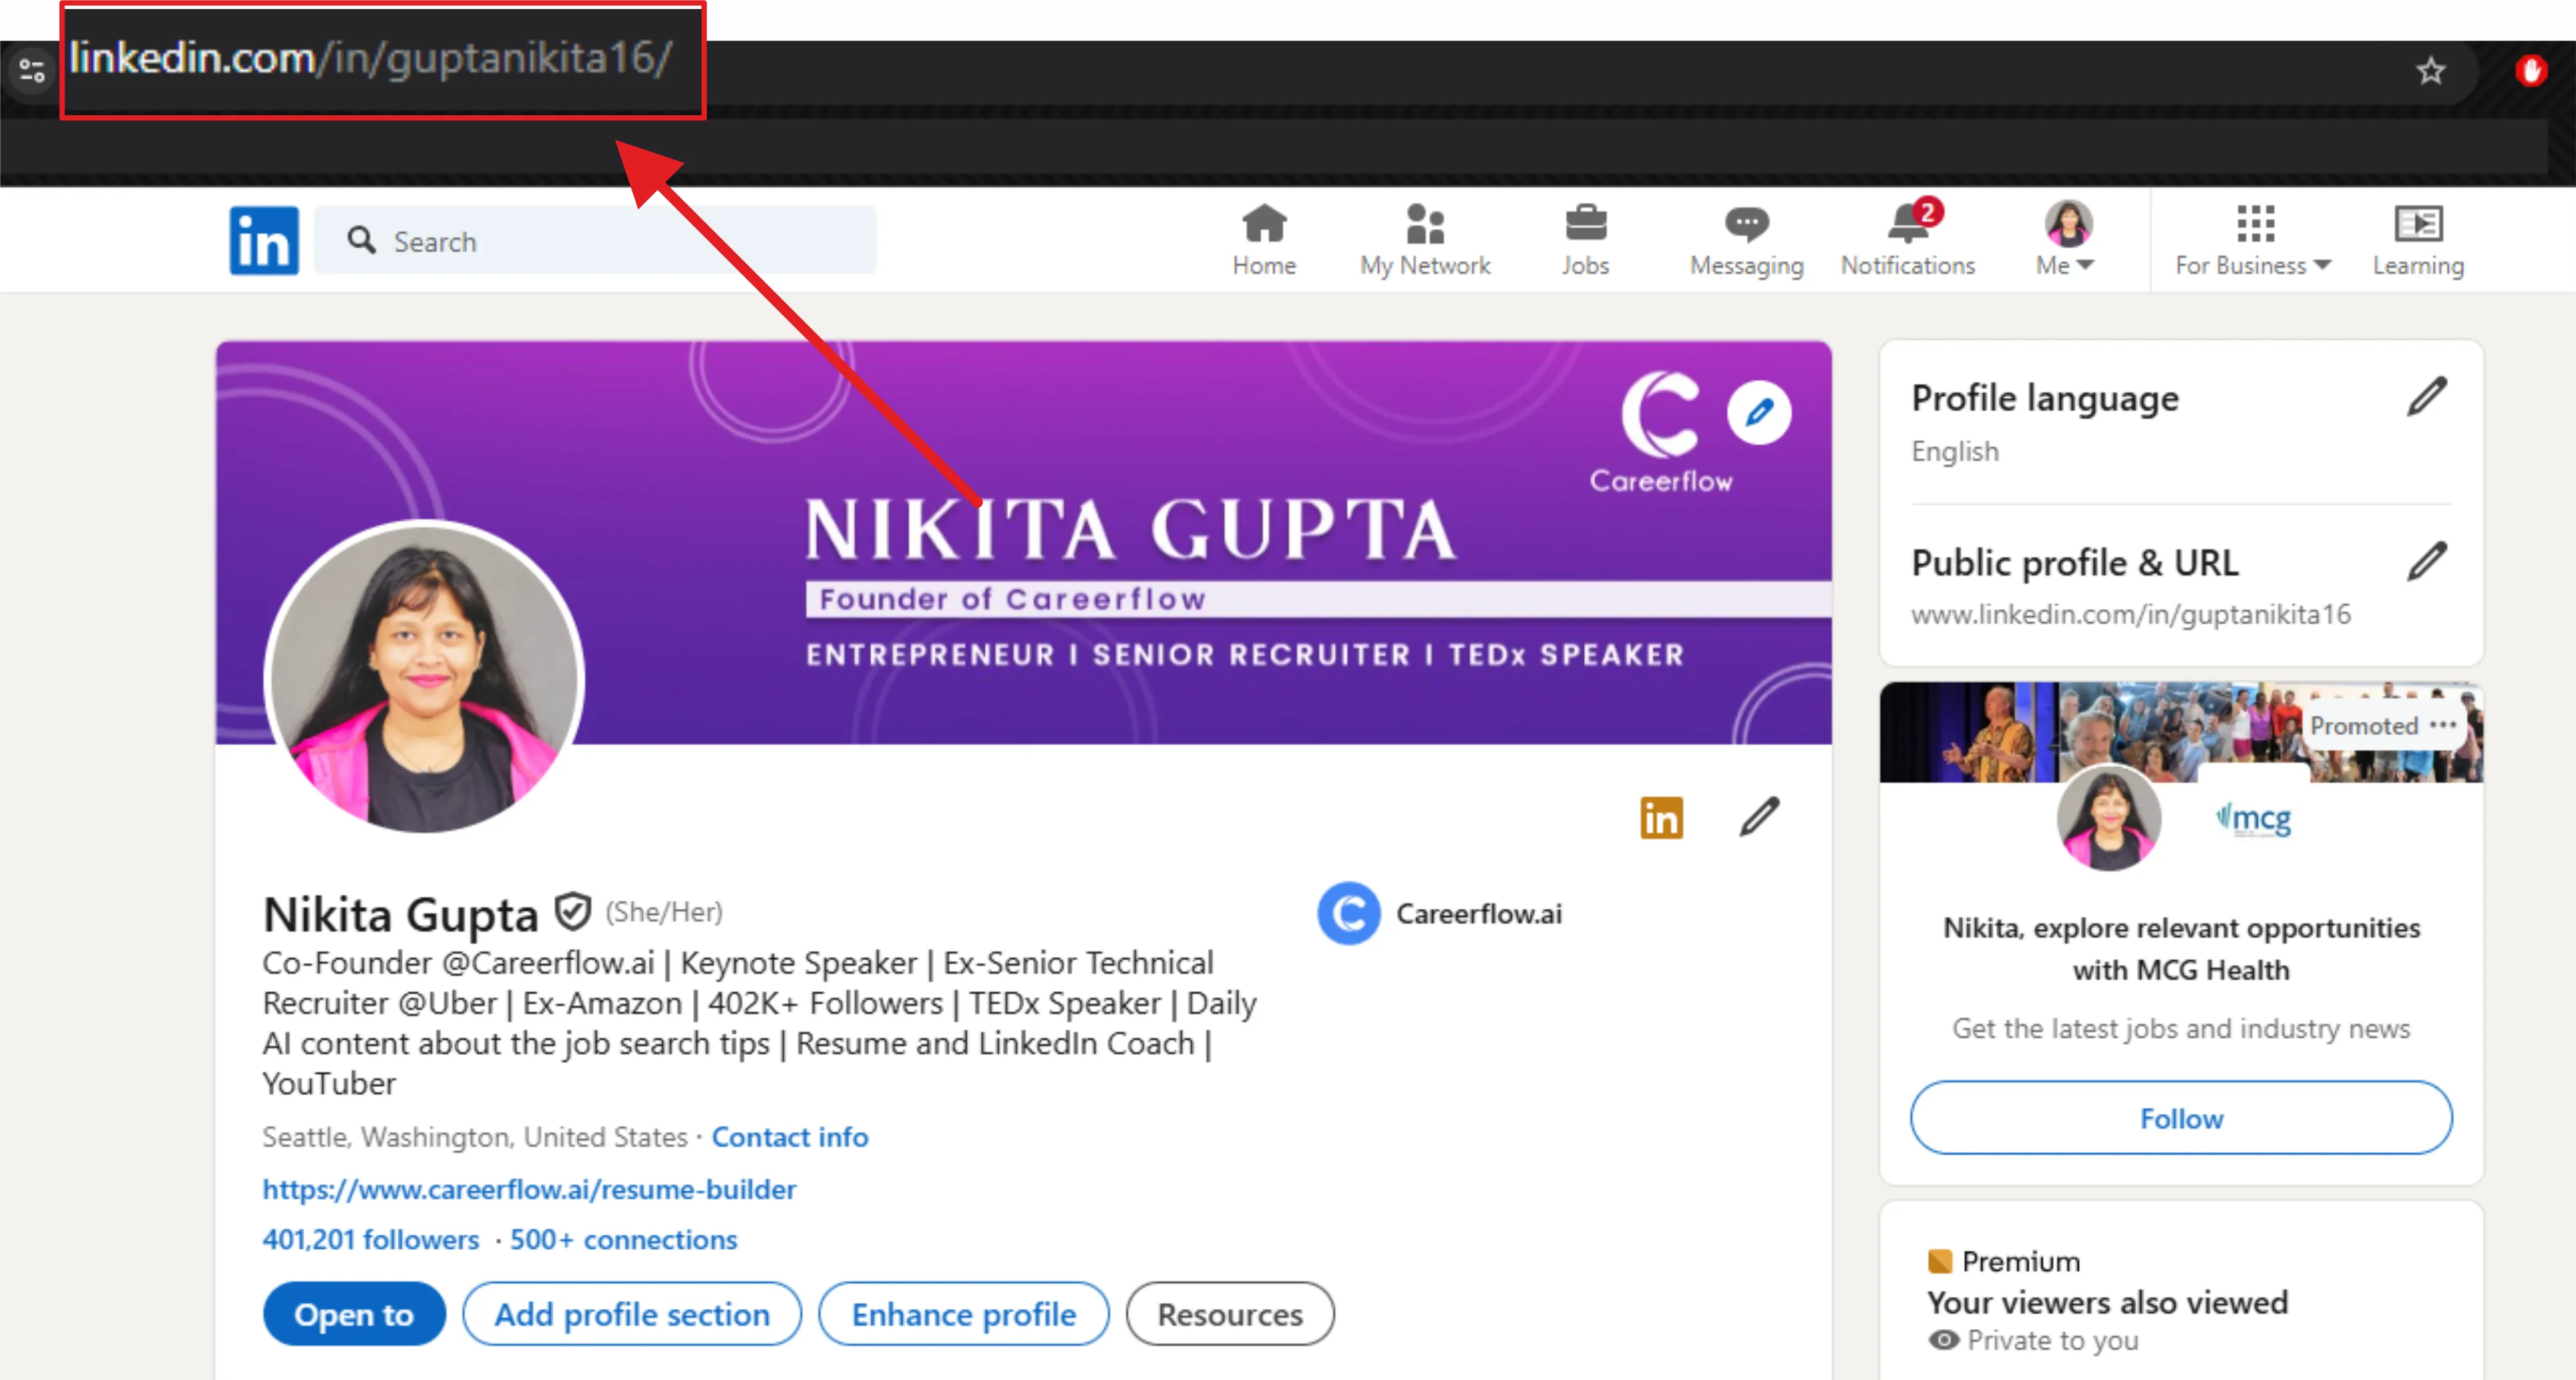
Task: Open the Careerflow.ai company link
Action: pyautogui.click(x=1478, y=914)
